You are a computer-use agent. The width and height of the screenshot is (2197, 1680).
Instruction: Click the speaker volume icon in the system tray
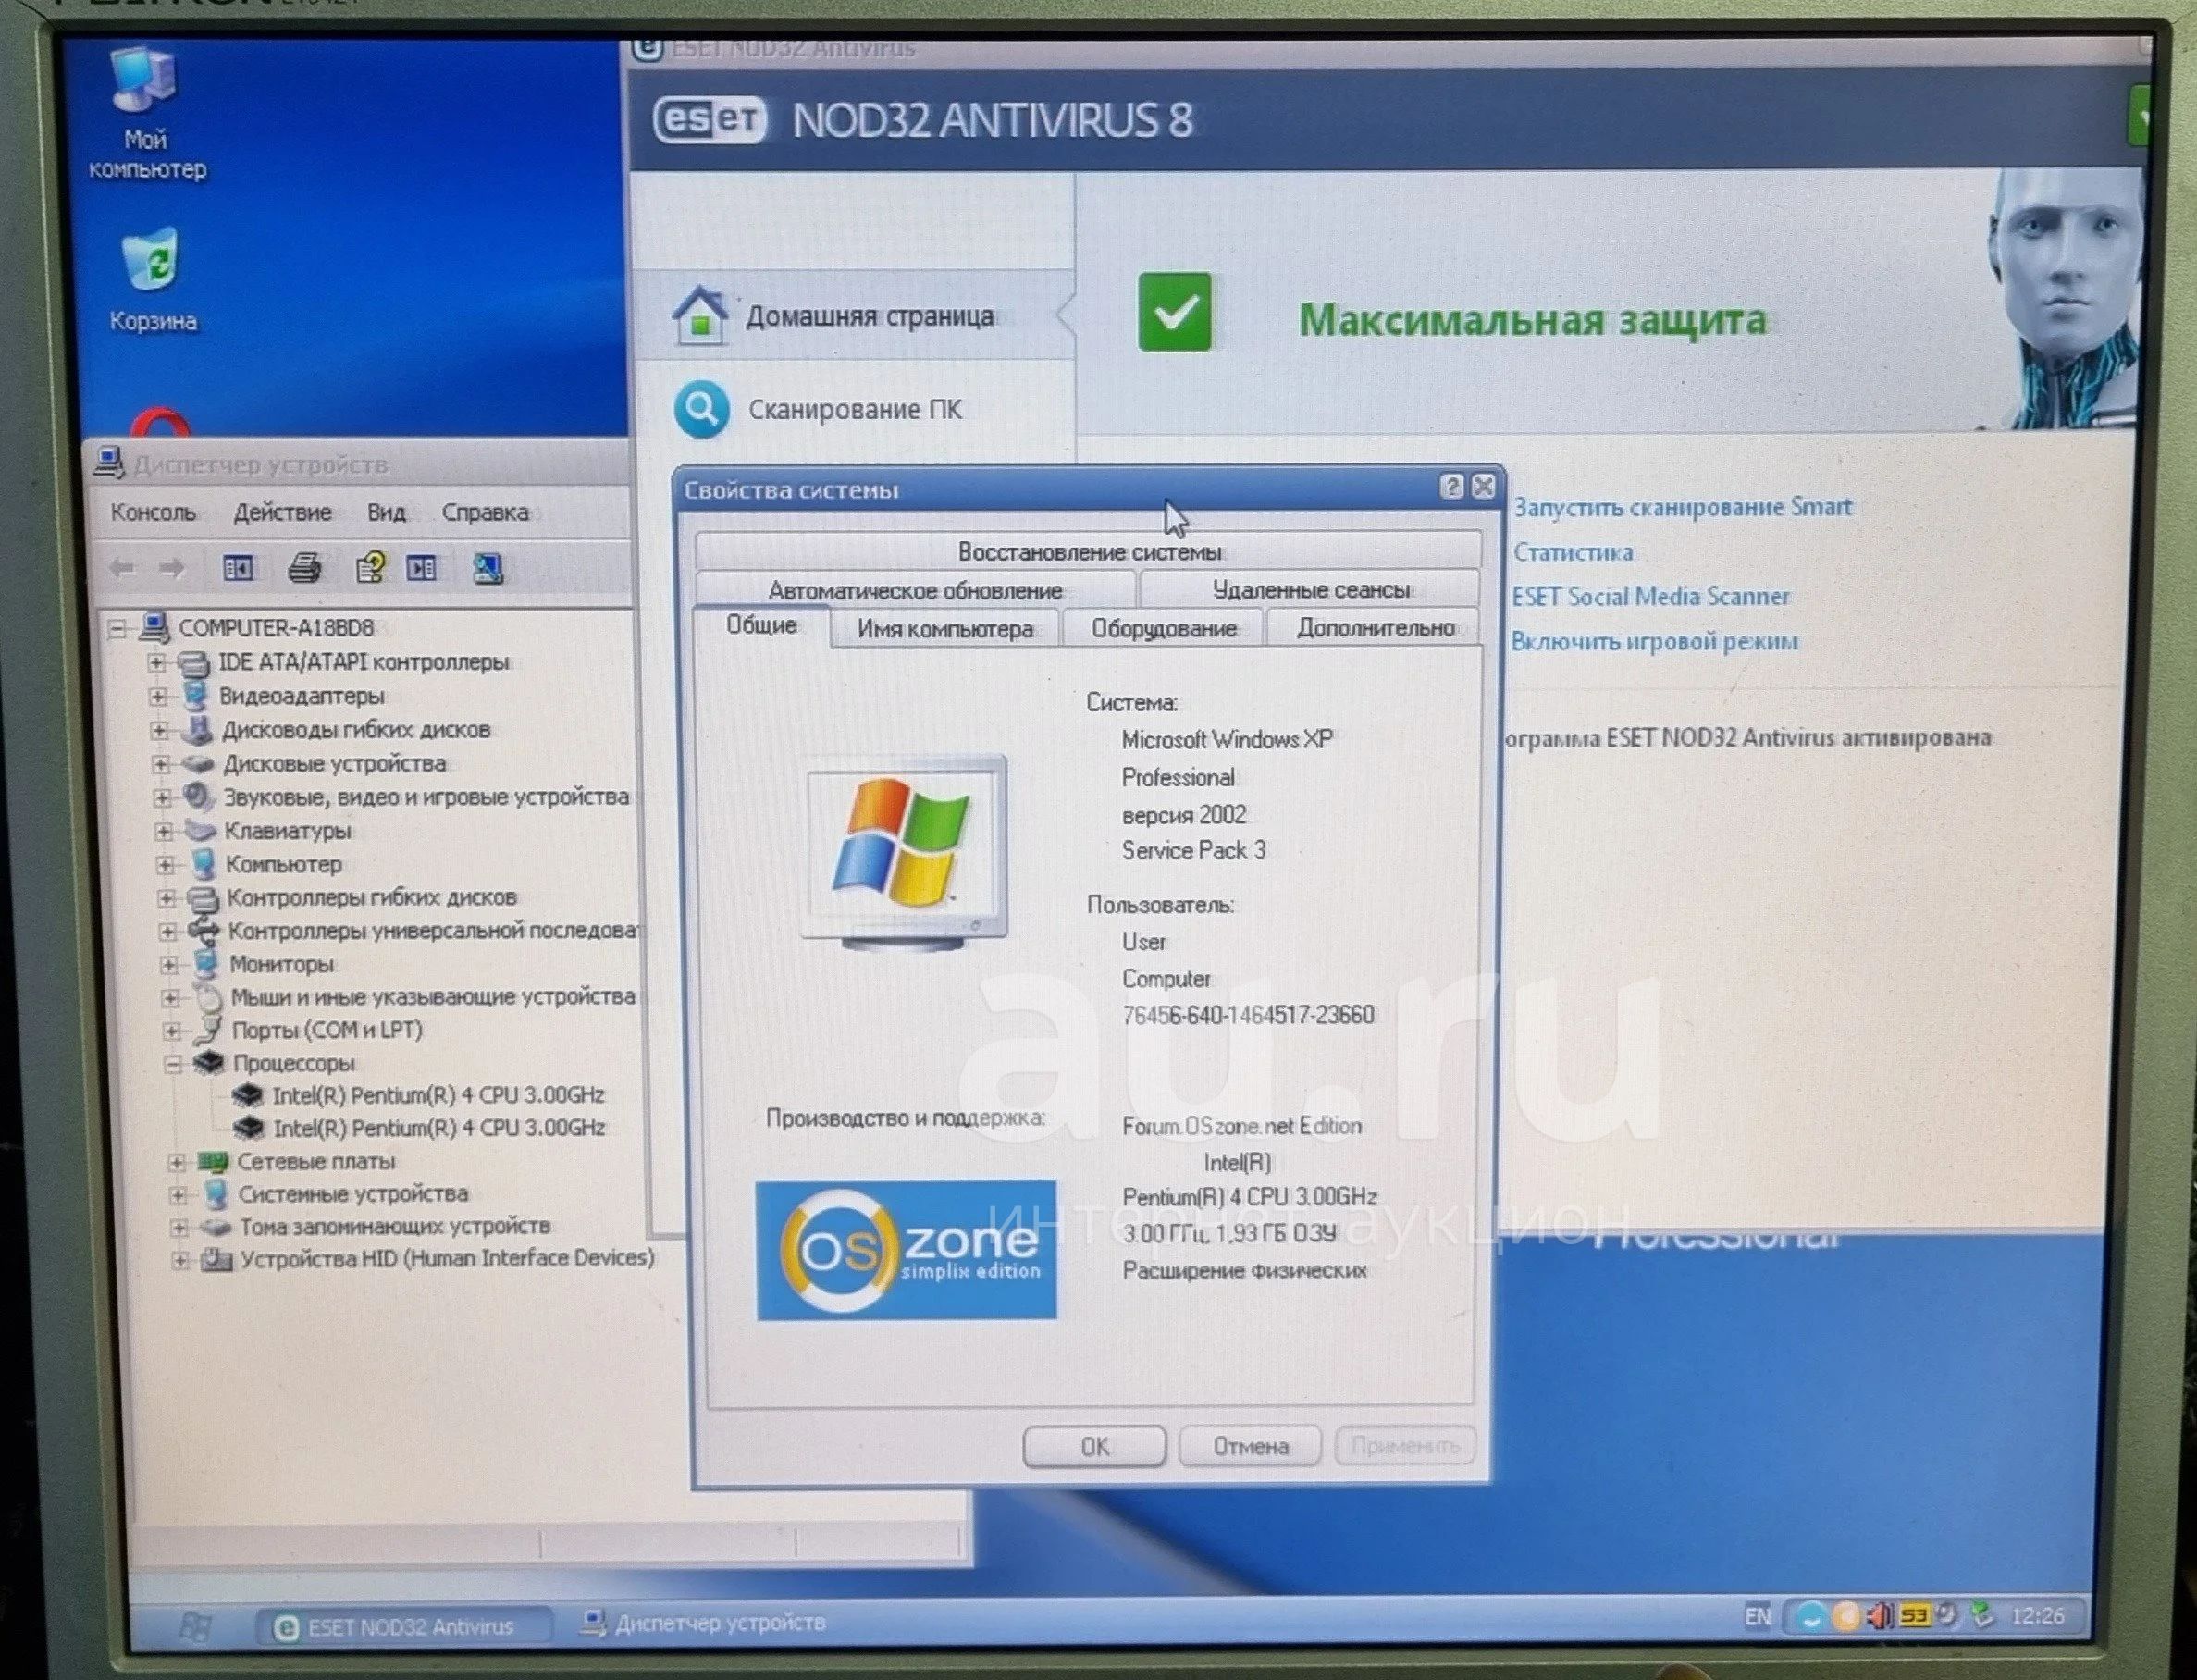(1880, 1615)
